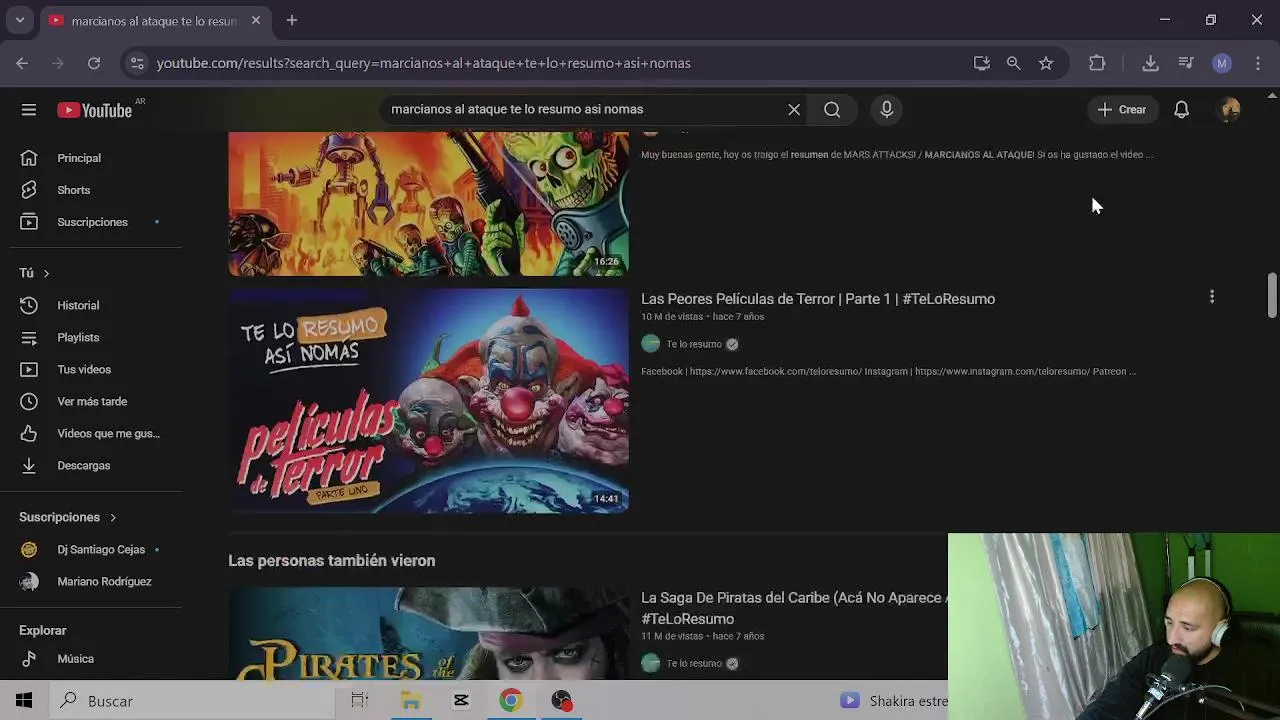
Task: Open Te lo resumo channel under Piratas video
Action: [694, 663]
